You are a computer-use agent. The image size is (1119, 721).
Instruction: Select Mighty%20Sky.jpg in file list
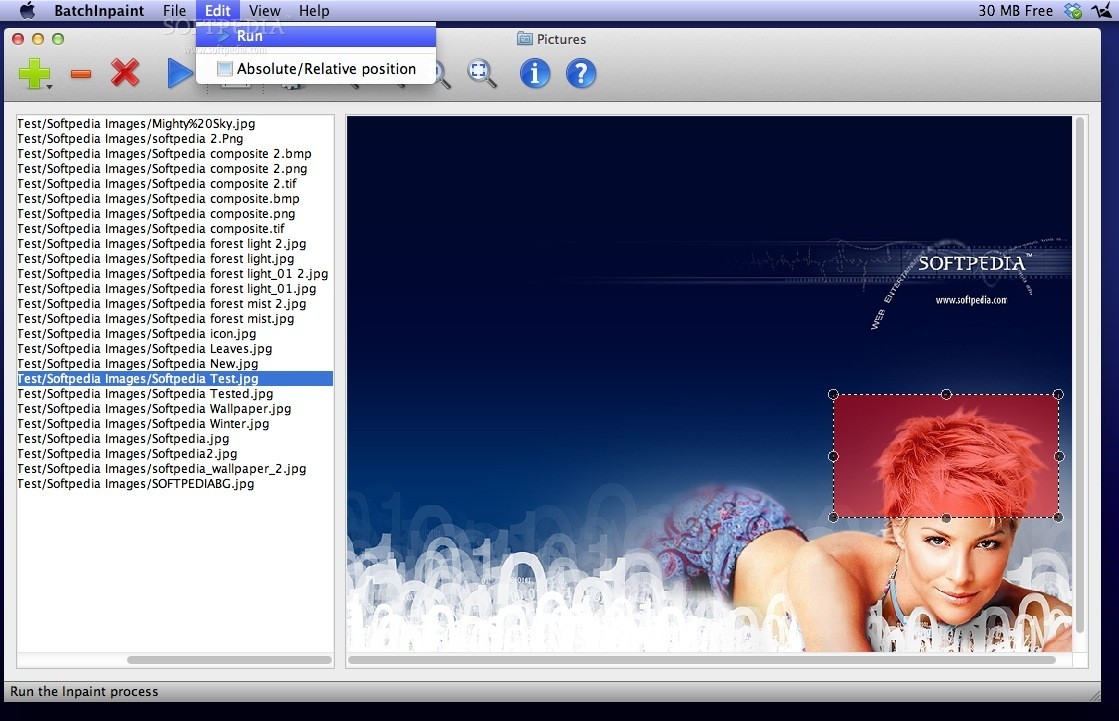pos(136,124)
